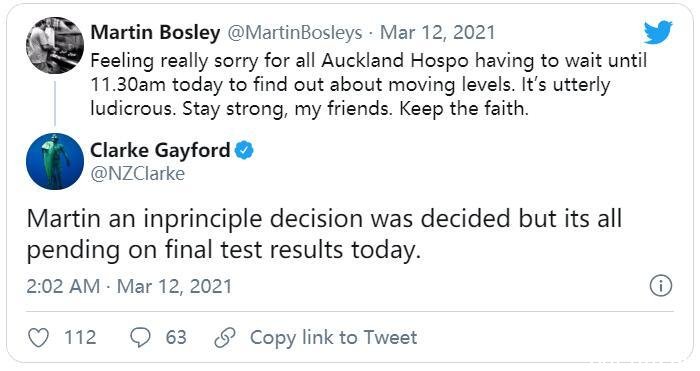700x371 pixels.
Task: Open replies via the speech bubble icon
Action: tap(140, 338)
